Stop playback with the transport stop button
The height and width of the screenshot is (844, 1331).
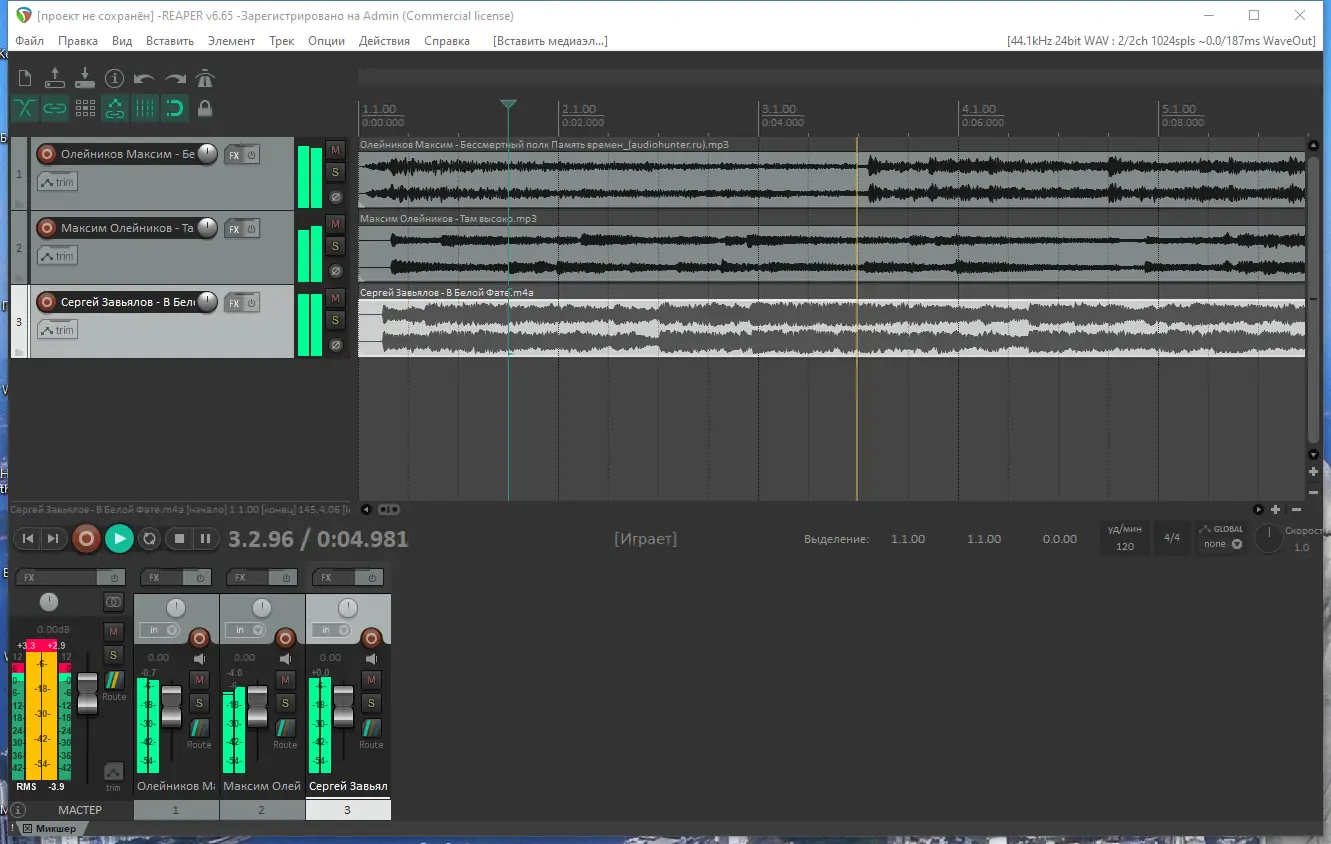(x=180, y=539)
